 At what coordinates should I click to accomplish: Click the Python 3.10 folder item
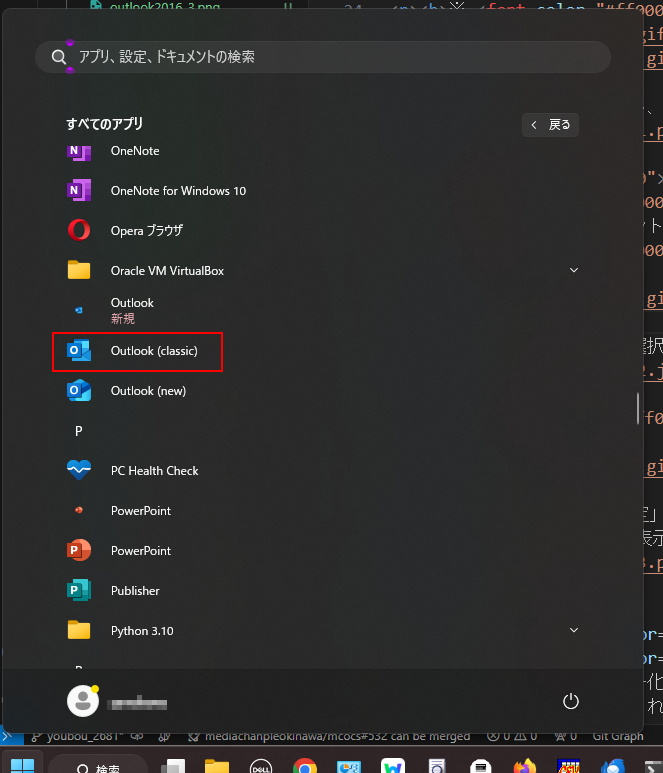pyautogui.click(x=142, y=631)
